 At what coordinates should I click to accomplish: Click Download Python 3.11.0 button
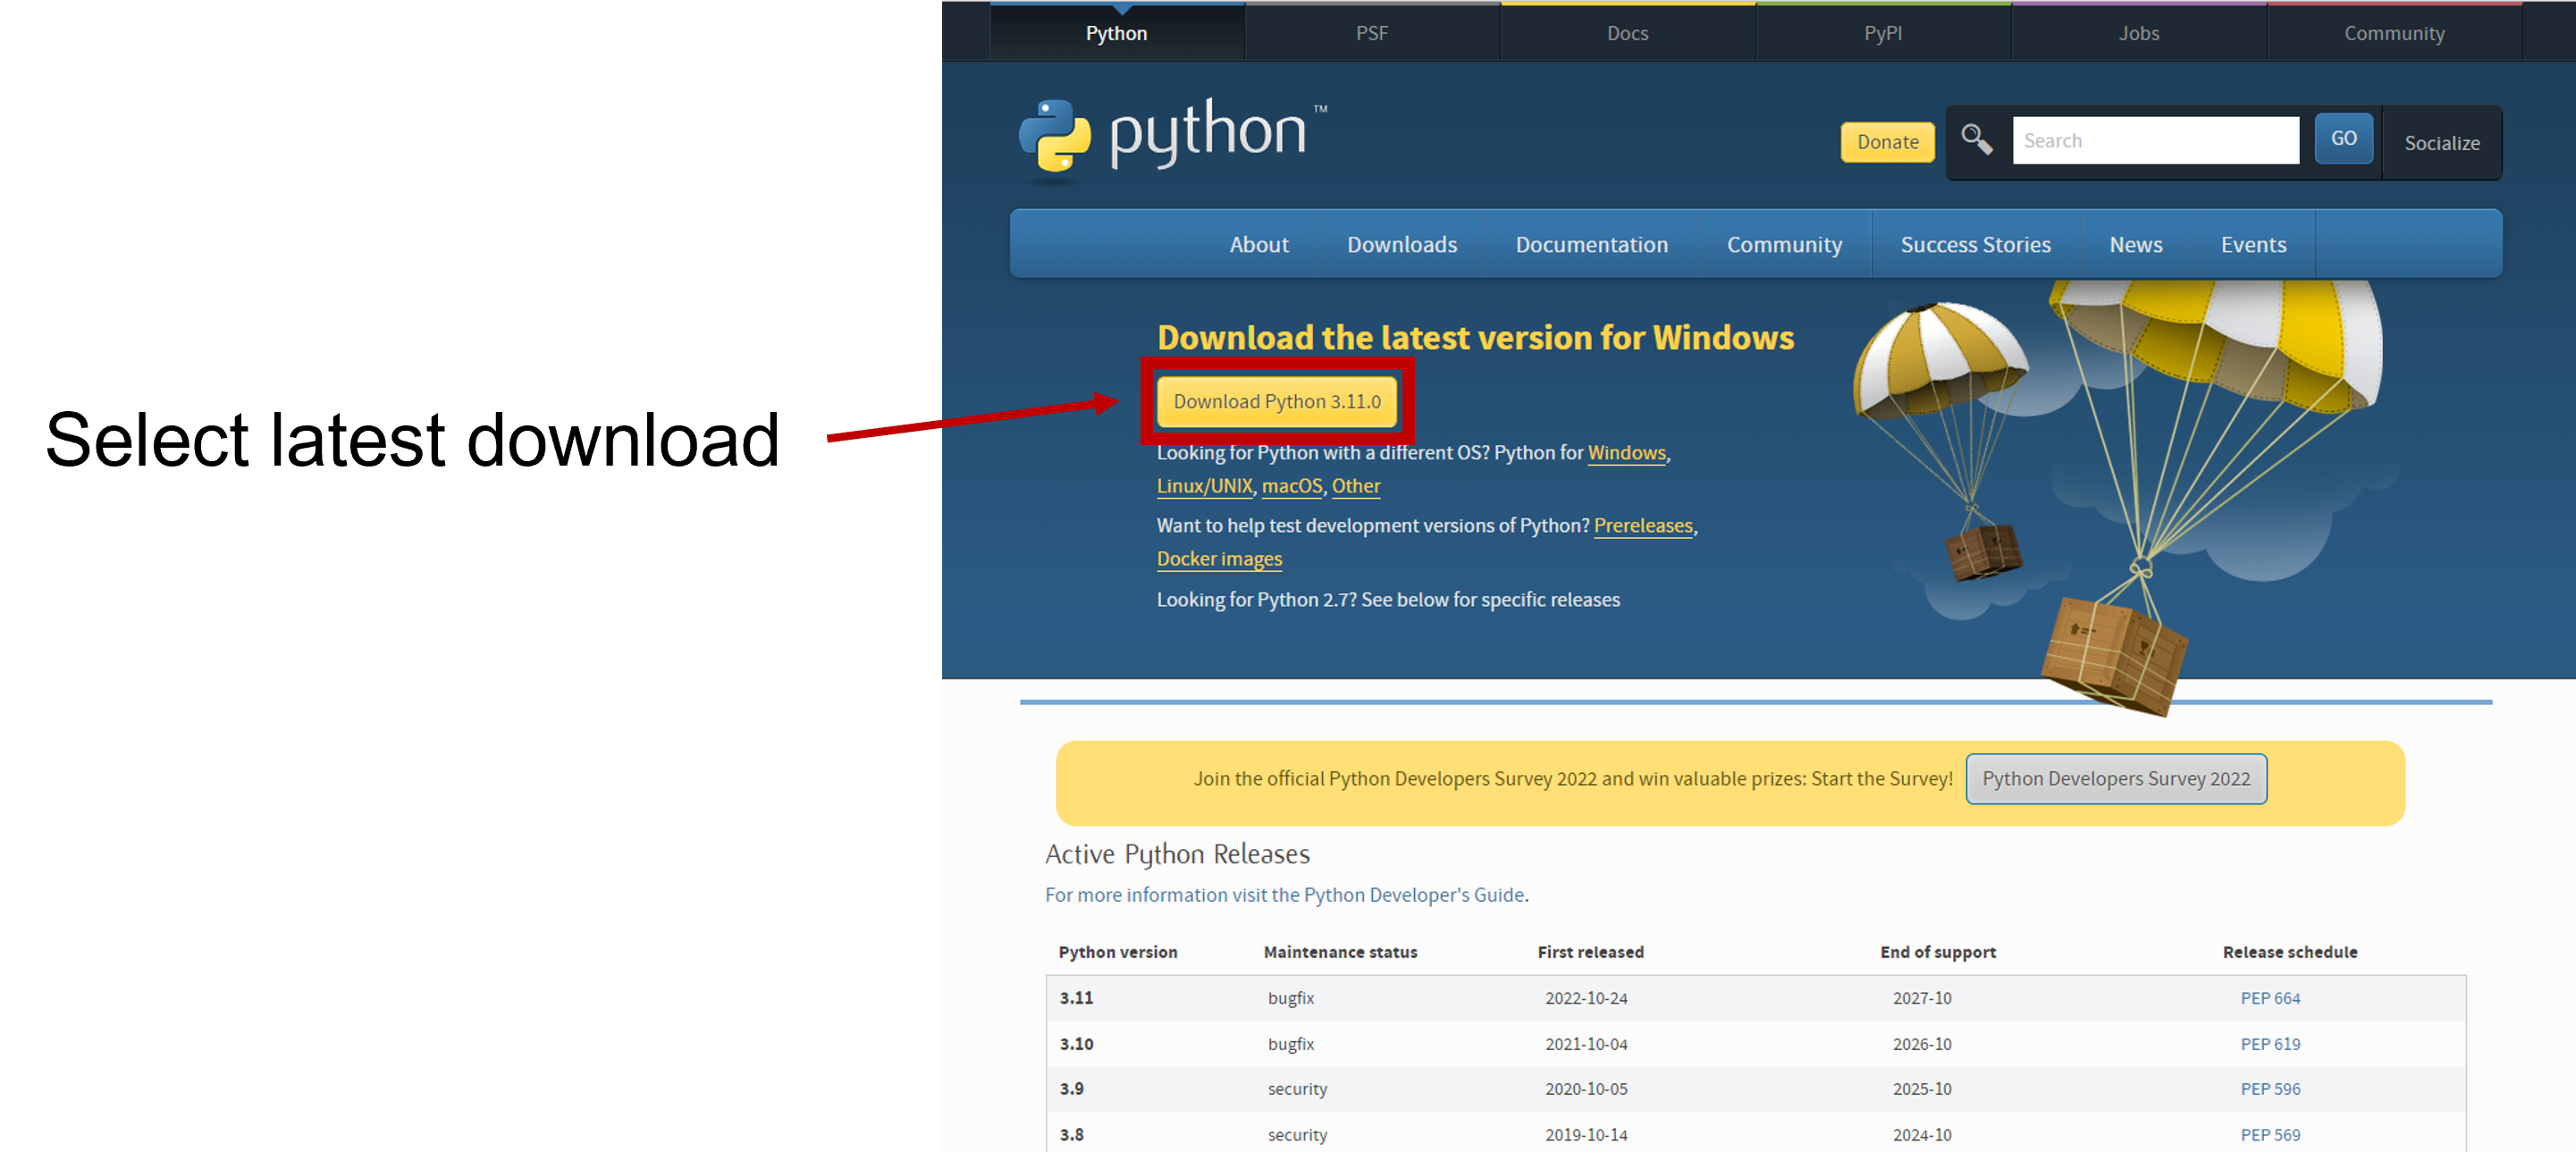pos(1277,401)
